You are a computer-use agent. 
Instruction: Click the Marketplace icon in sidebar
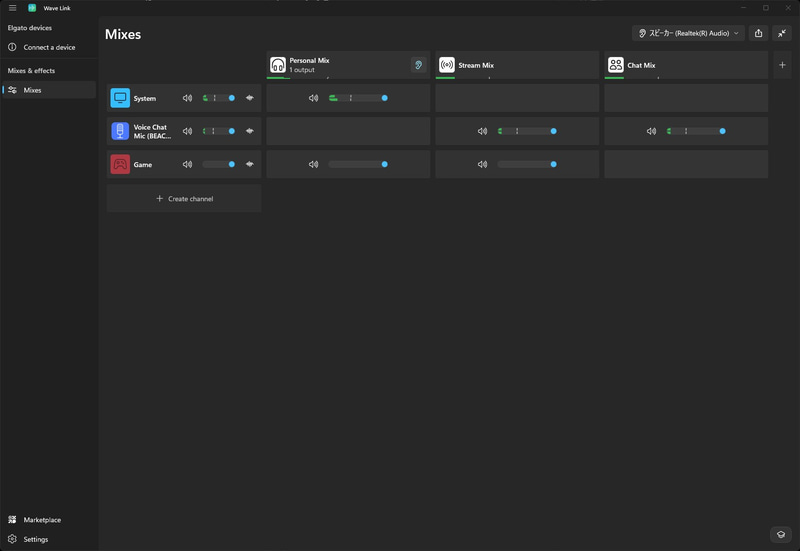[x=12, y=519]
